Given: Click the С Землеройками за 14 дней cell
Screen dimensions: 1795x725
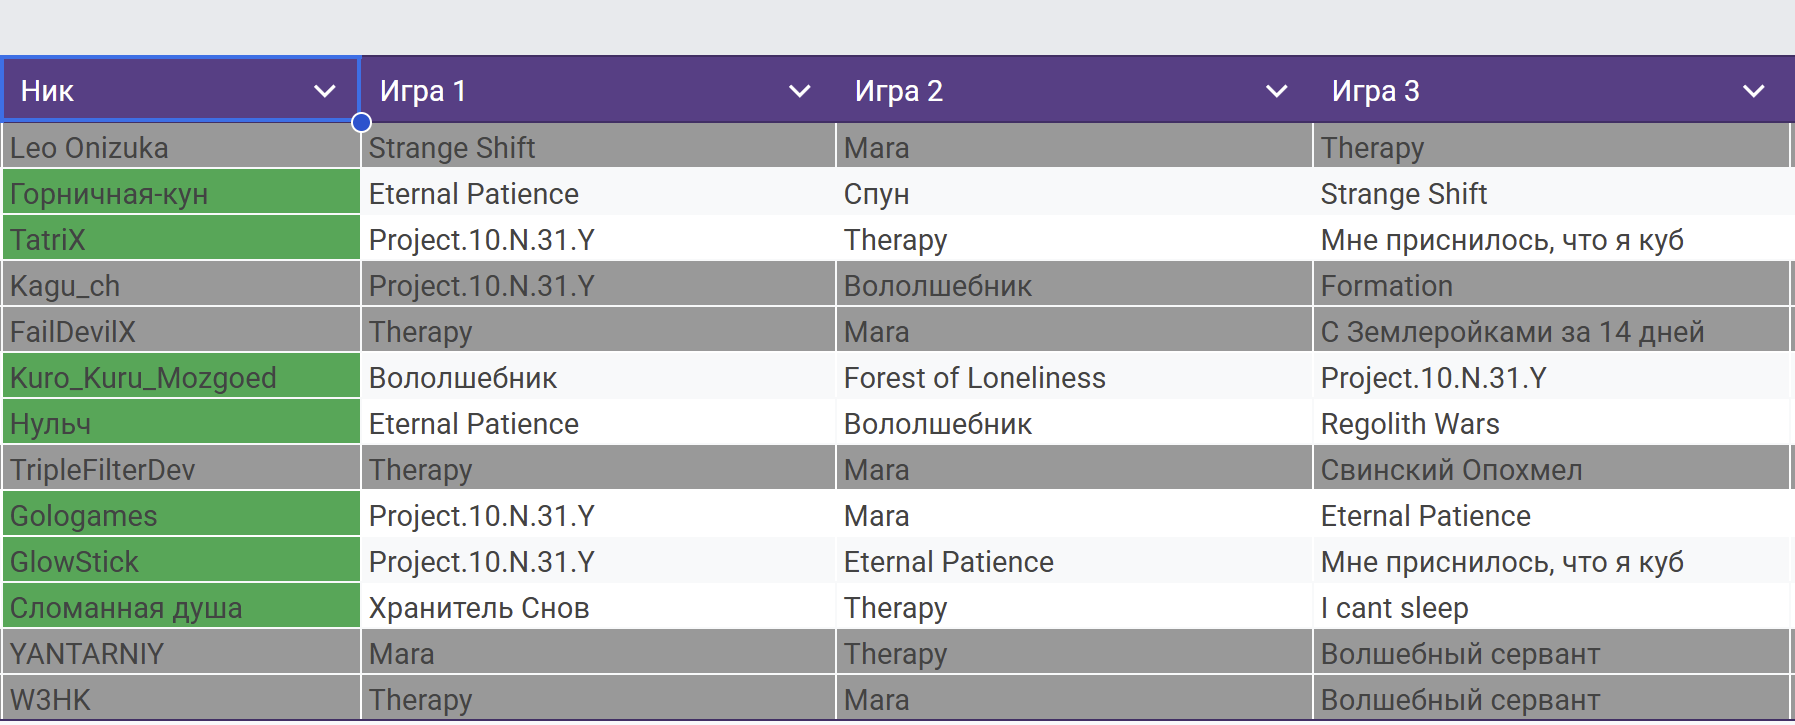Looking at the screenshot, I should click(1550, 332).
